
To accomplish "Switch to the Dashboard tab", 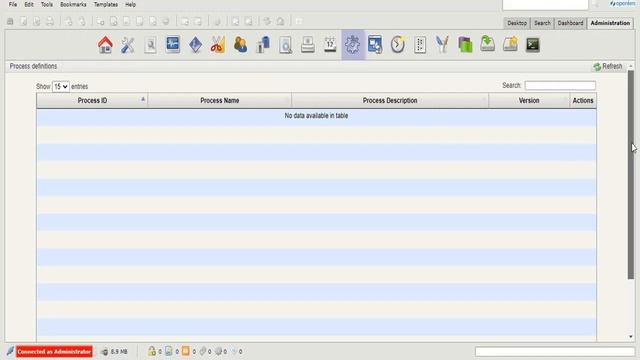I will click(x=570, y=23).
